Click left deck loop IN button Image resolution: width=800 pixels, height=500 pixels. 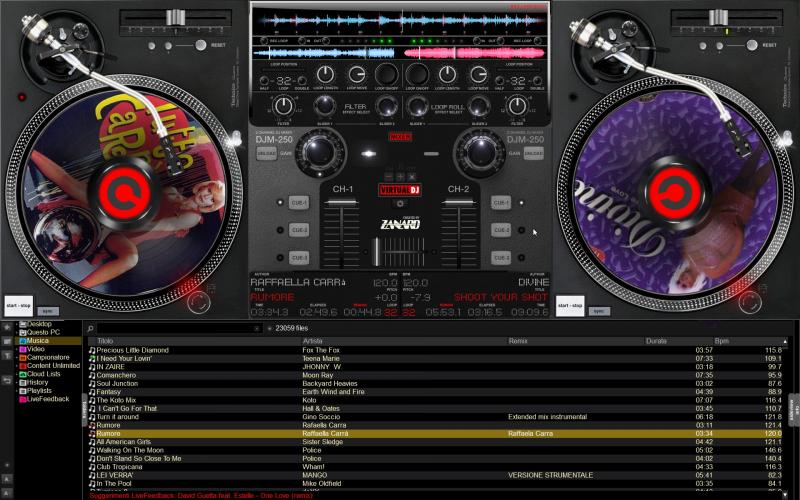[302, 41]
